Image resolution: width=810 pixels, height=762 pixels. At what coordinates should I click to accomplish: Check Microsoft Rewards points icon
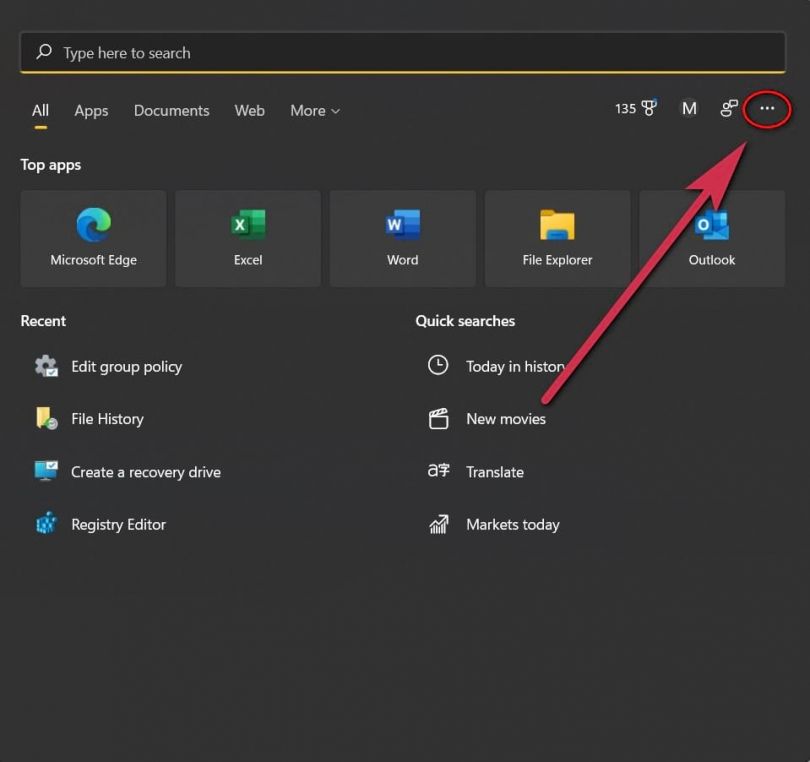pos(635,109)
